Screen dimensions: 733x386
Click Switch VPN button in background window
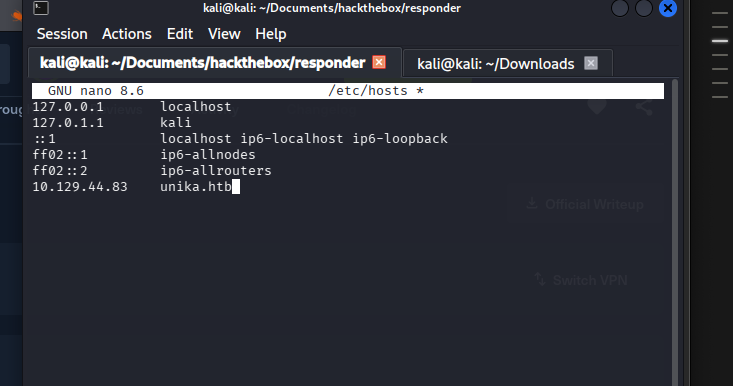click(581, 280)
